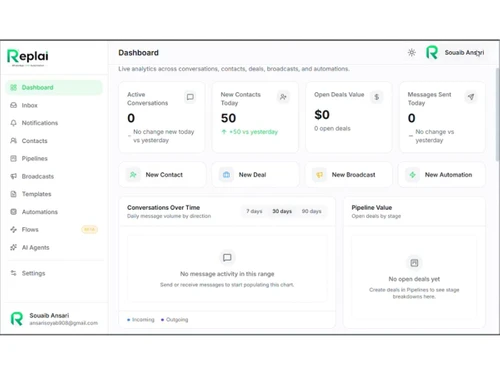Click the Flows sidebar icon
The width and height of the screenshot is (500, 375).
click(x=13, y=229)
